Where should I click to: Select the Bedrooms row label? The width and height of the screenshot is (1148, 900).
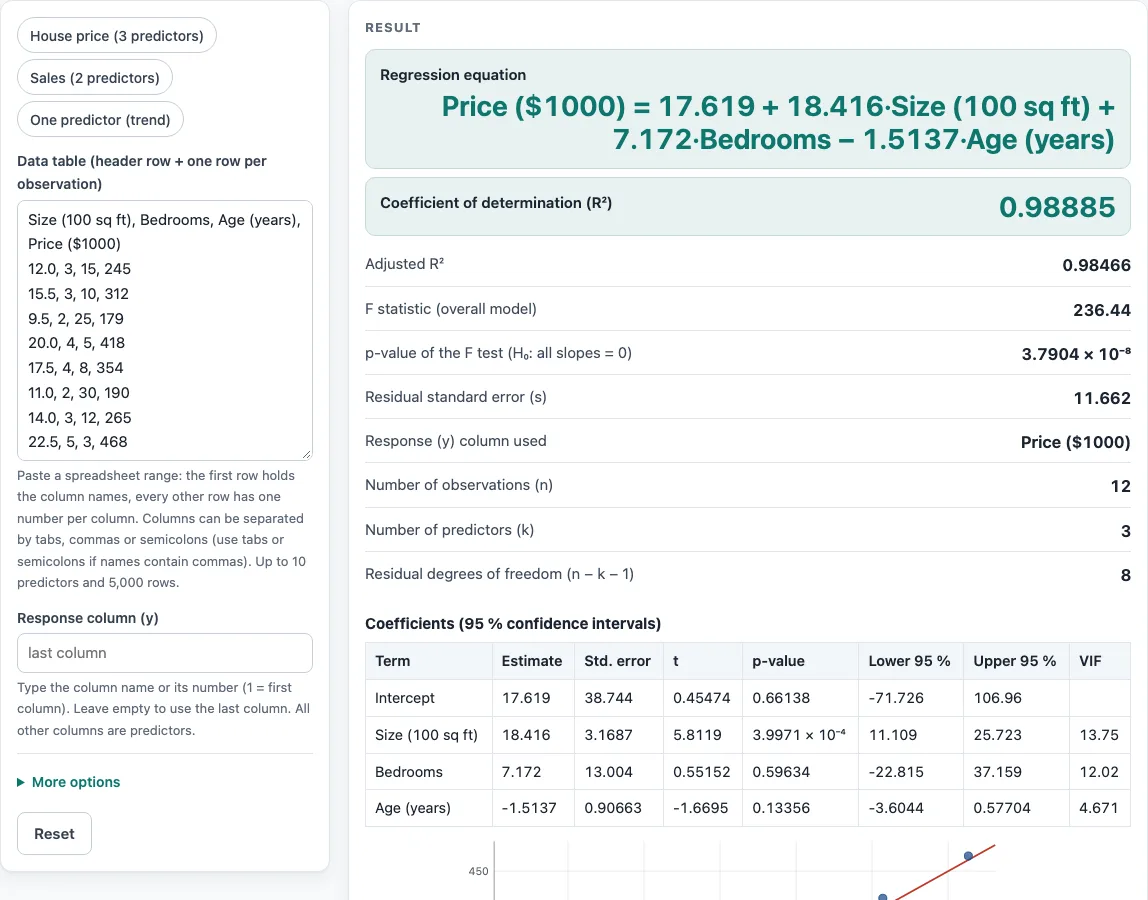(x=409, y=772)
